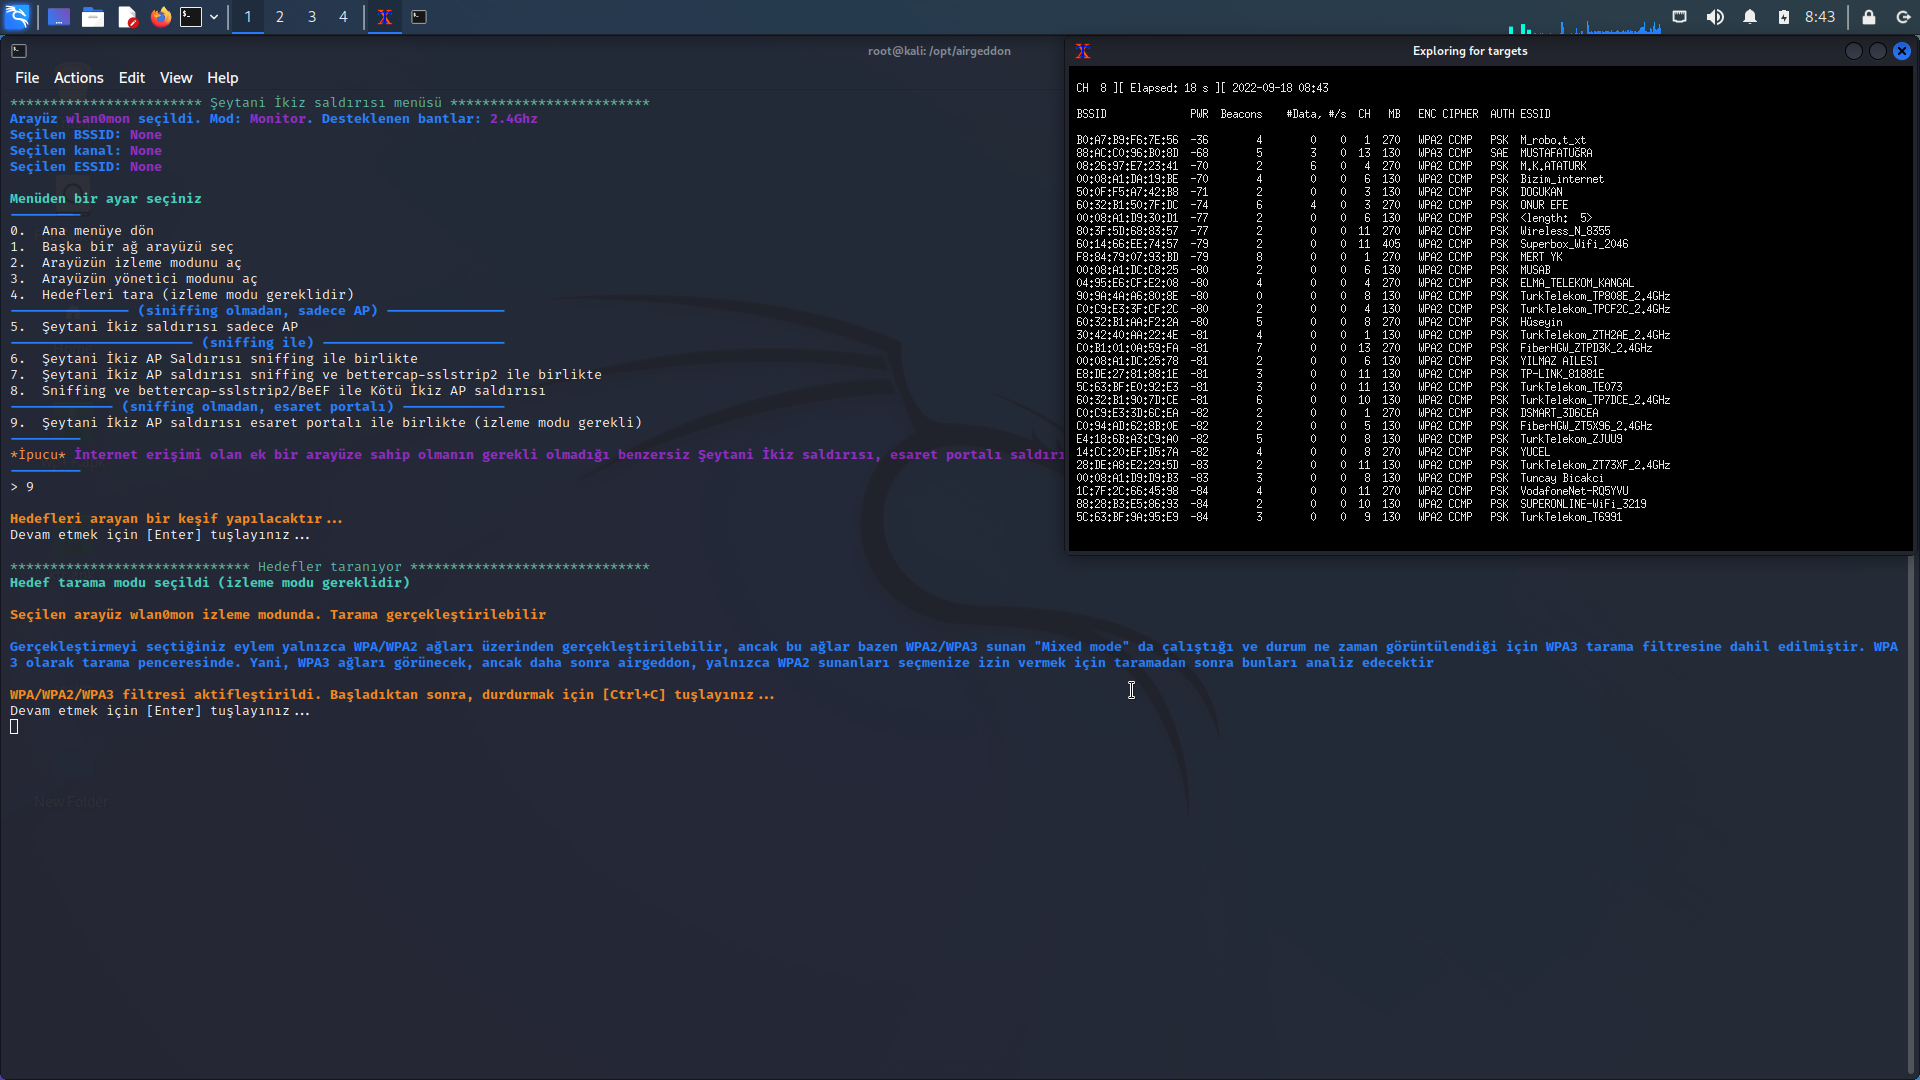Click the Beacons column header

(1241, 114)
